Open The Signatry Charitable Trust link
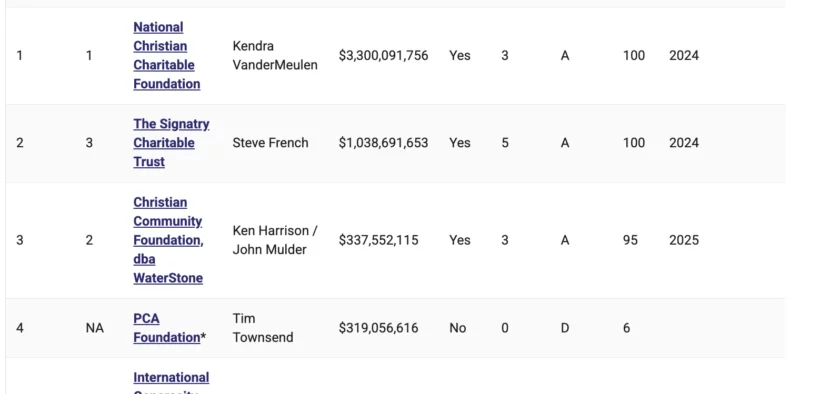Screen dimensions: 820x394 click(x=171, y=143)
